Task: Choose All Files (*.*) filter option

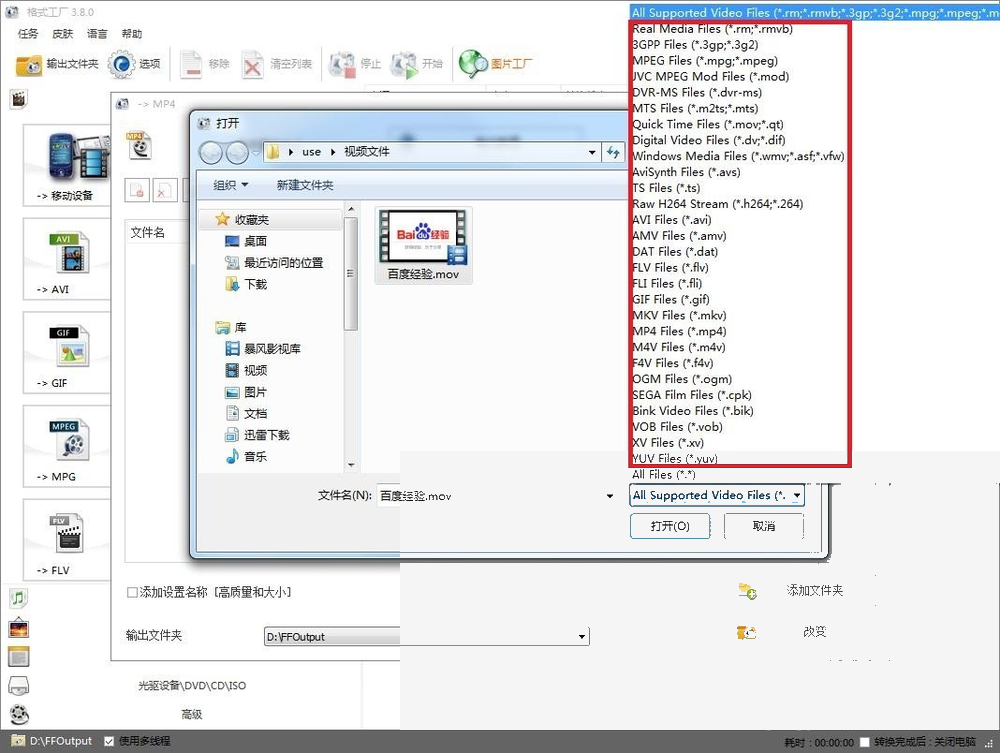Action: [663, 474]
